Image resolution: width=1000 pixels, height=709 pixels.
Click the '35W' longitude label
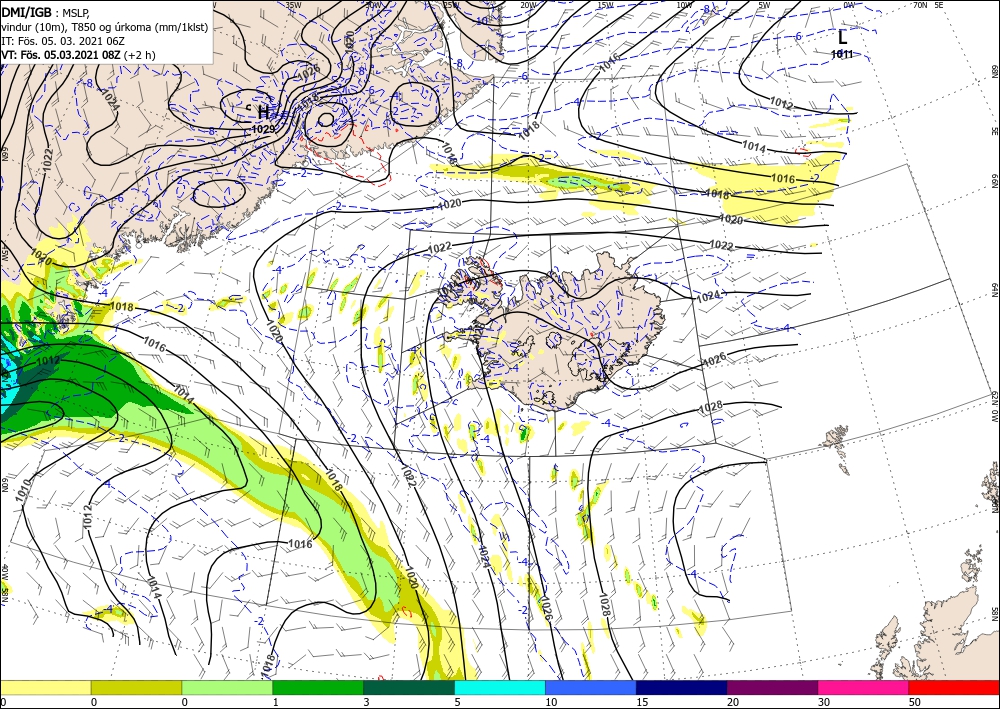point(294,5)
